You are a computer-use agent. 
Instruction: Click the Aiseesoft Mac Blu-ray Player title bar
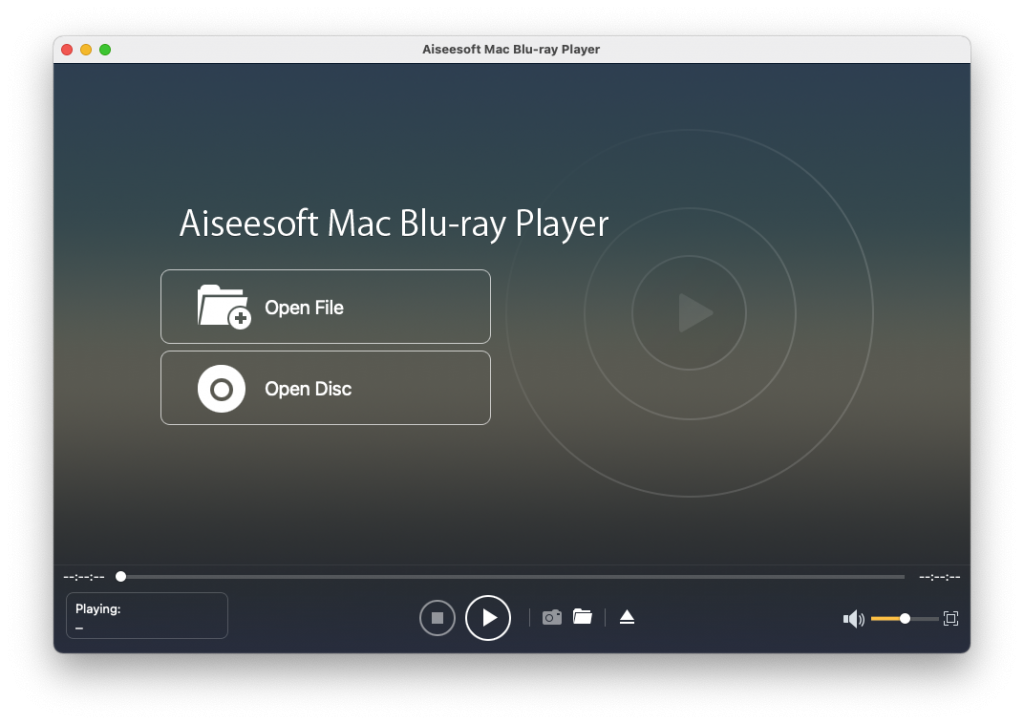(511, 50)
